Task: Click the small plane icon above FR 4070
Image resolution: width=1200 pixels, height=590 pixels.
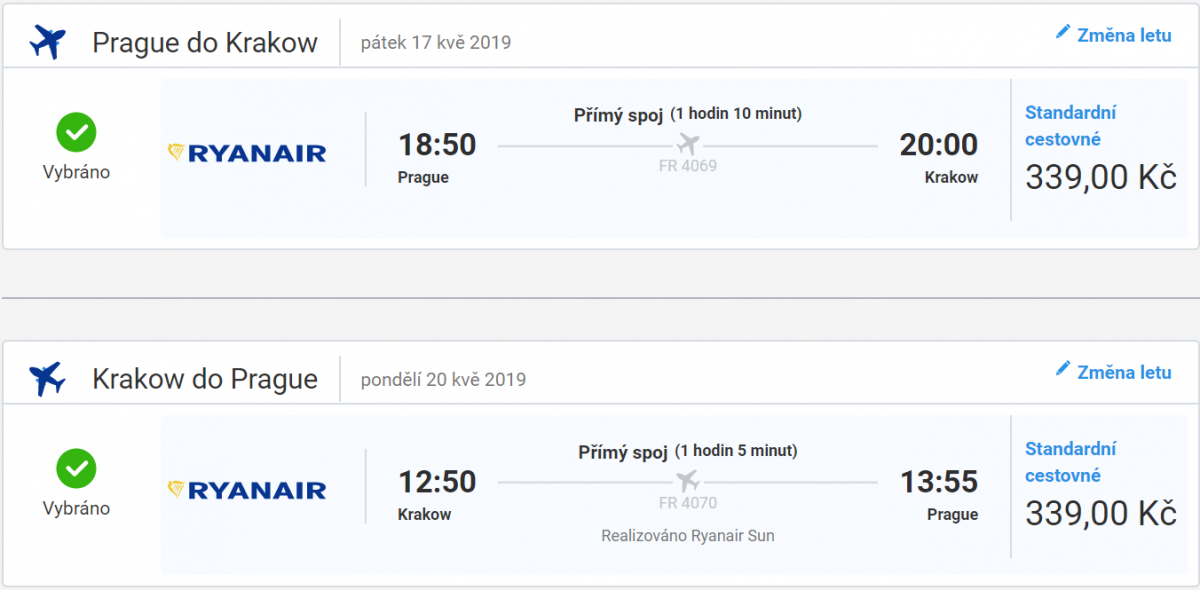Action: [688, 480]
